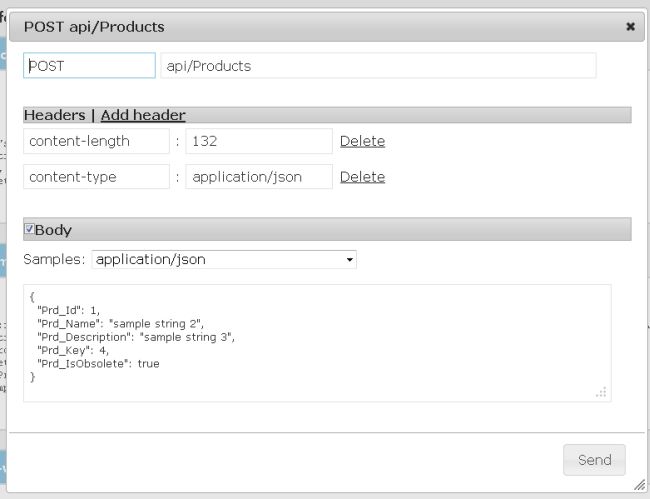Click inside the JSON body text area
Screen dimensions: 650x499
point(317,343)
